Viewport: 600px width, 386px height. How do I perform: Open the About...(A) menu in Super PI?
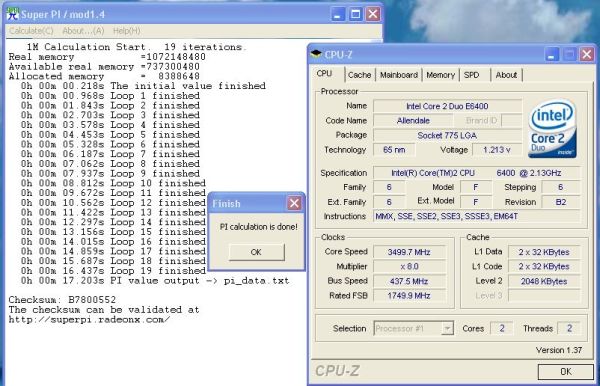point(83,31)
